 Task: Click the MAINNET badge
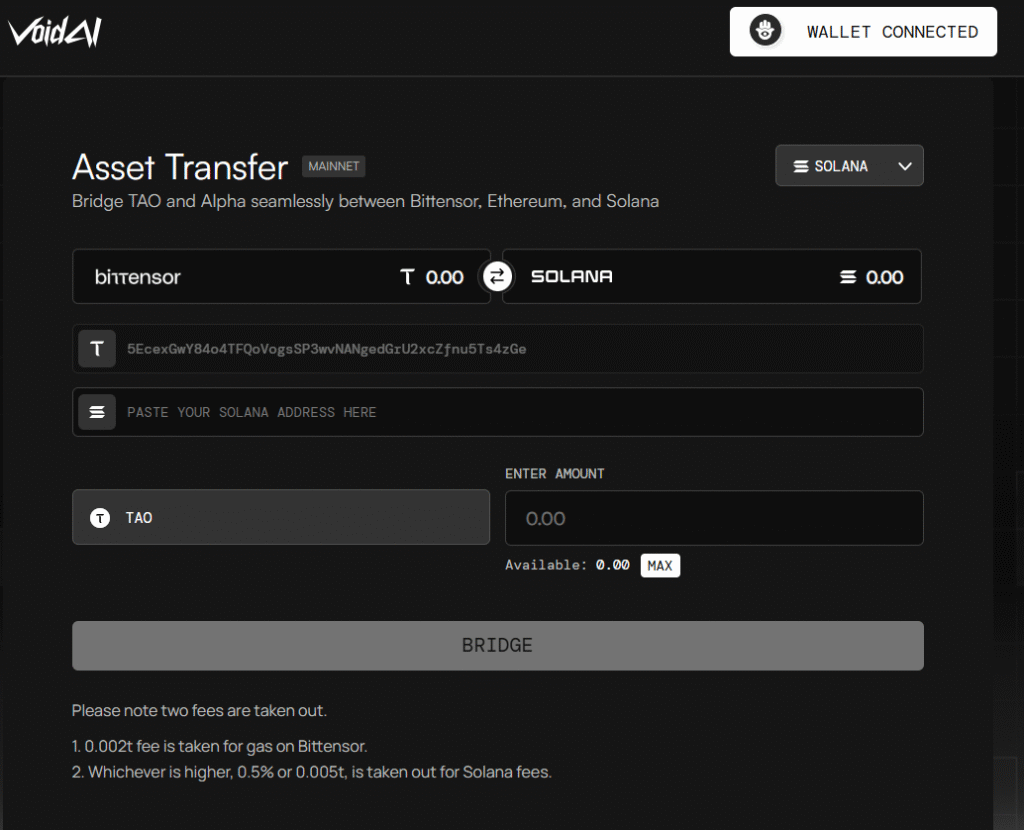tap(333, 166)
